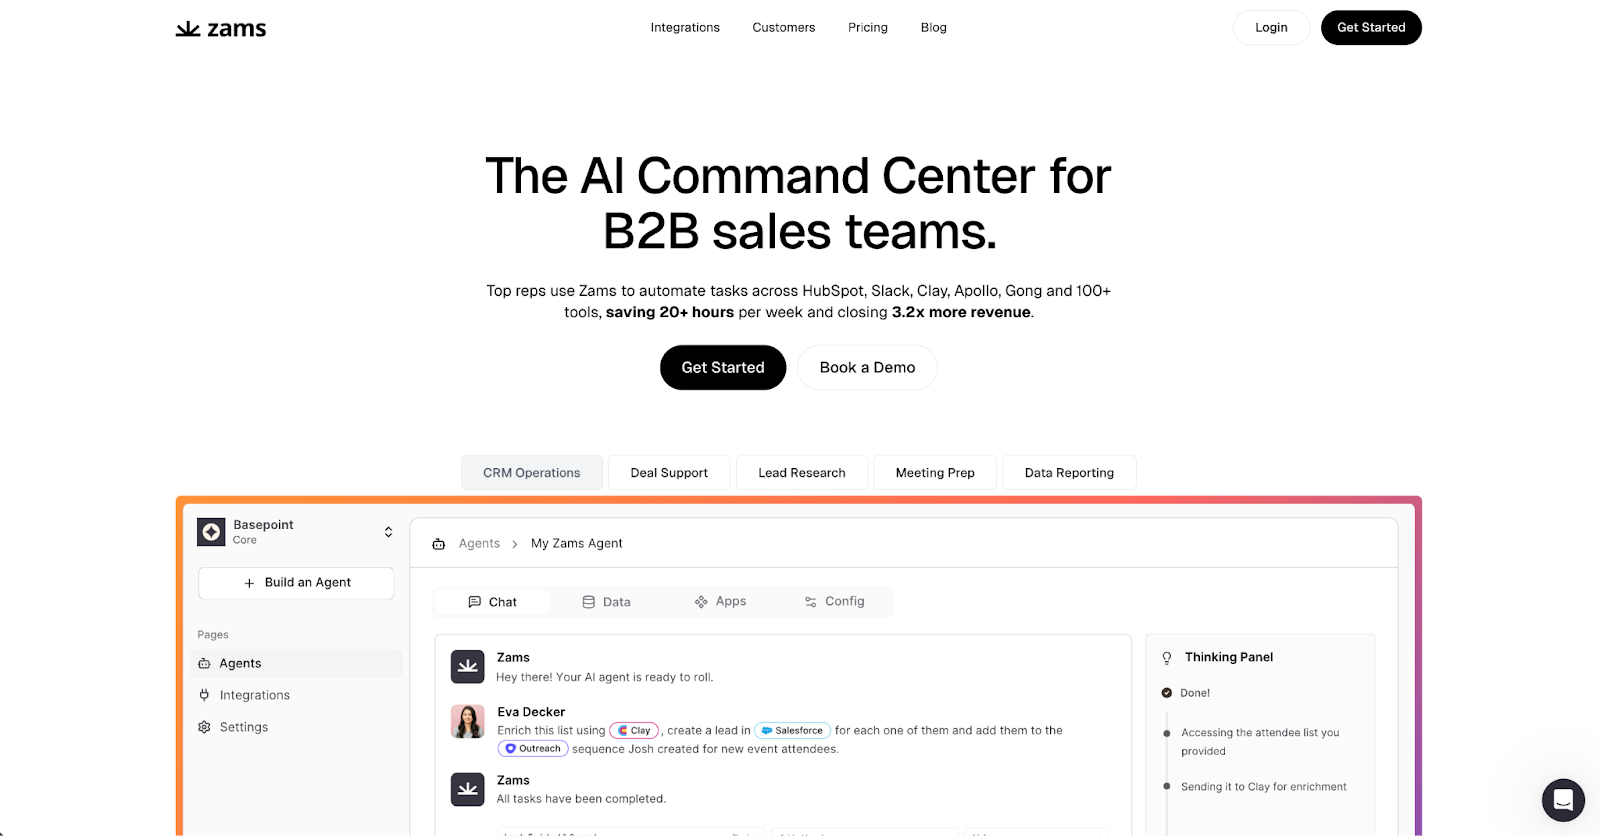Open the chat support widget bubble

(x=1563, y=800)
